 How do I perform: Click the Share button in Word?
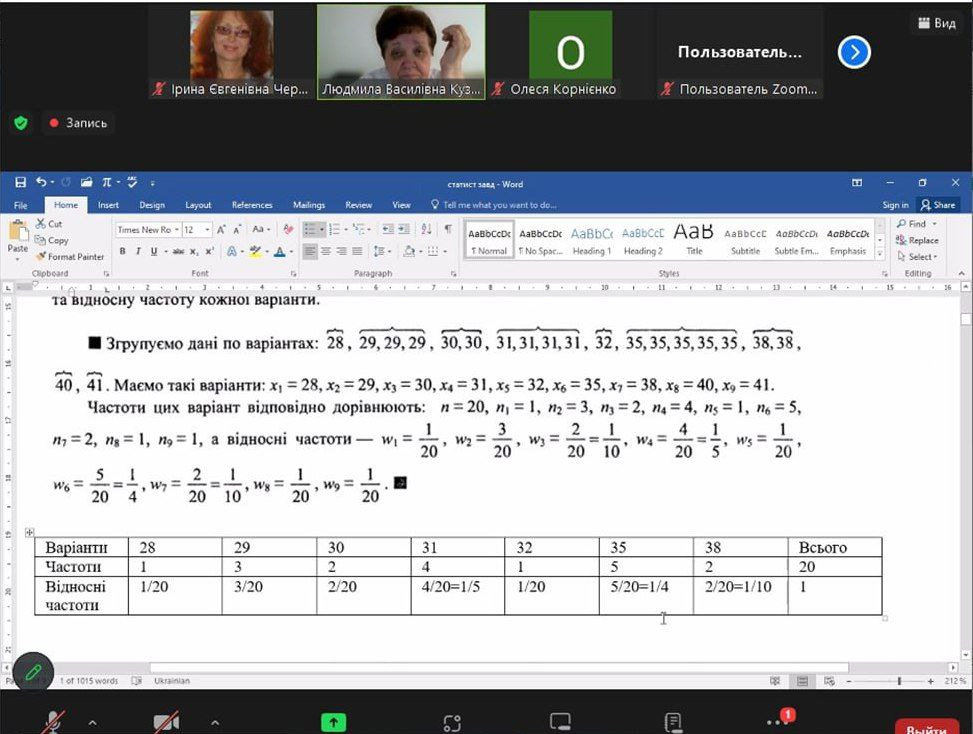pyautogui.click(x=938, y=205)
